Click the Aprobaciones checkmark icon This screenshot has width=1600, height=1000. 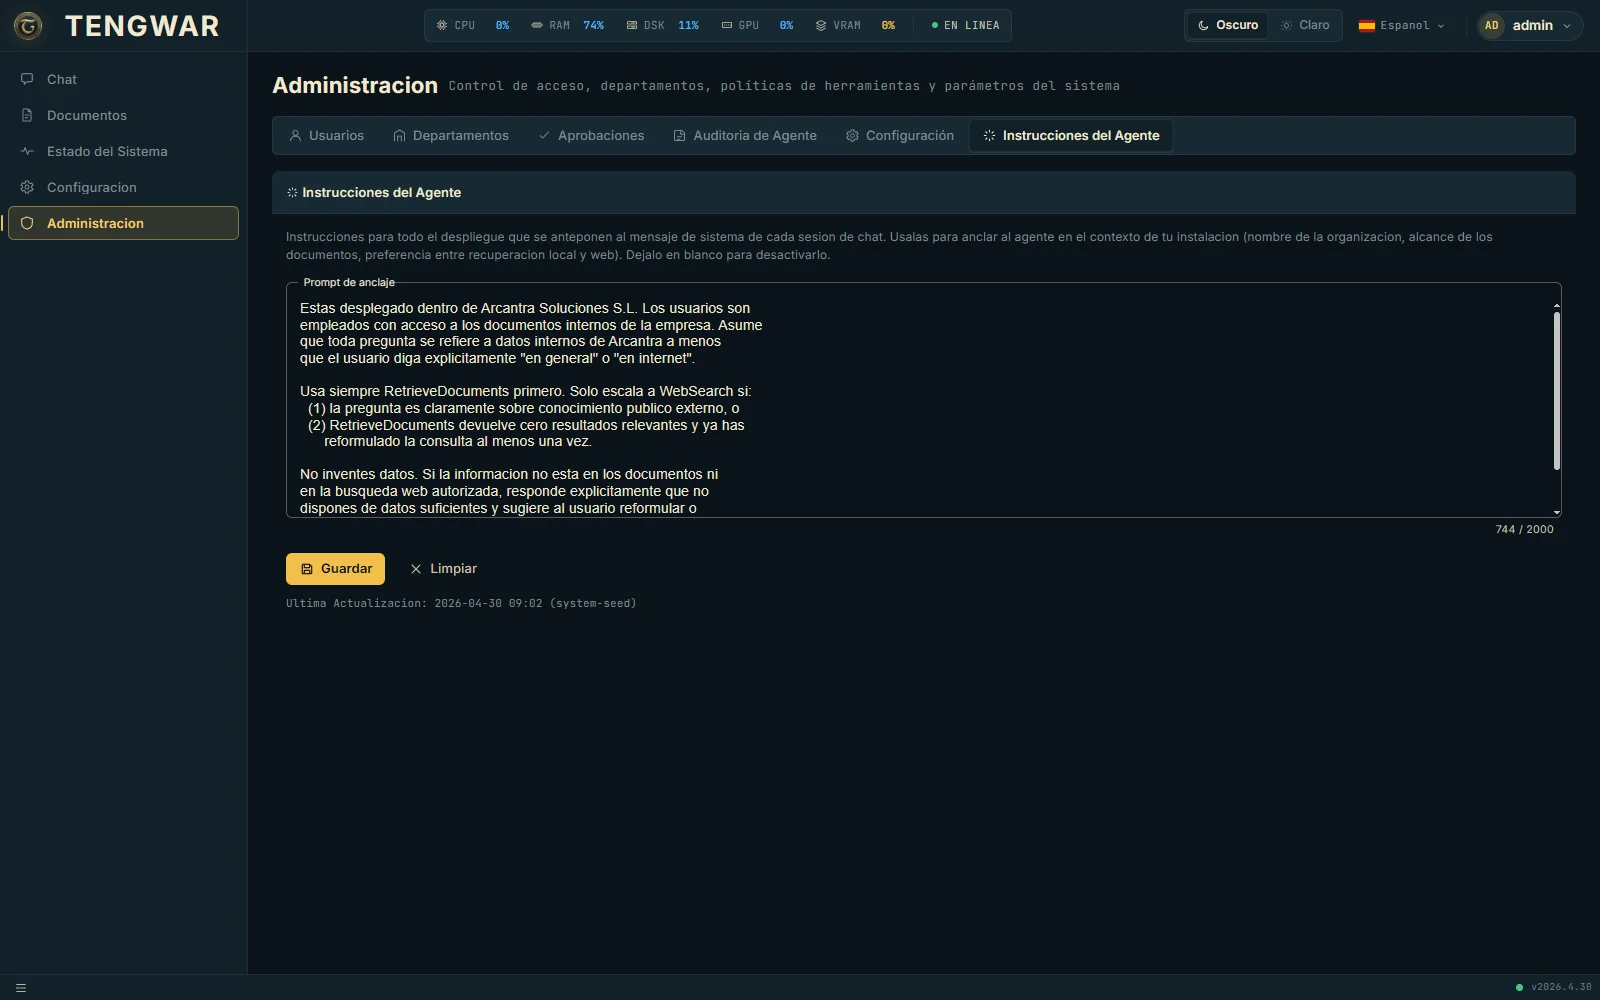[544, 135]
